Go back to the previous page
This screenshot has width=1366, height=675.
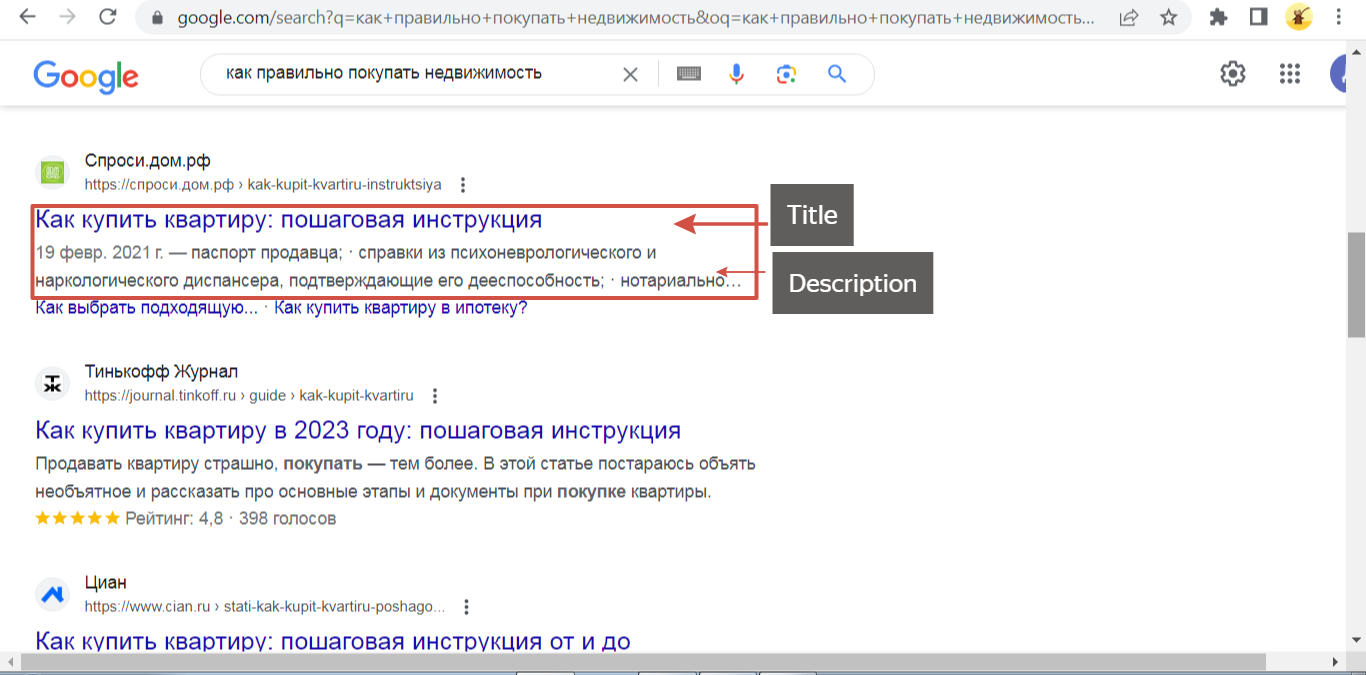27,17
